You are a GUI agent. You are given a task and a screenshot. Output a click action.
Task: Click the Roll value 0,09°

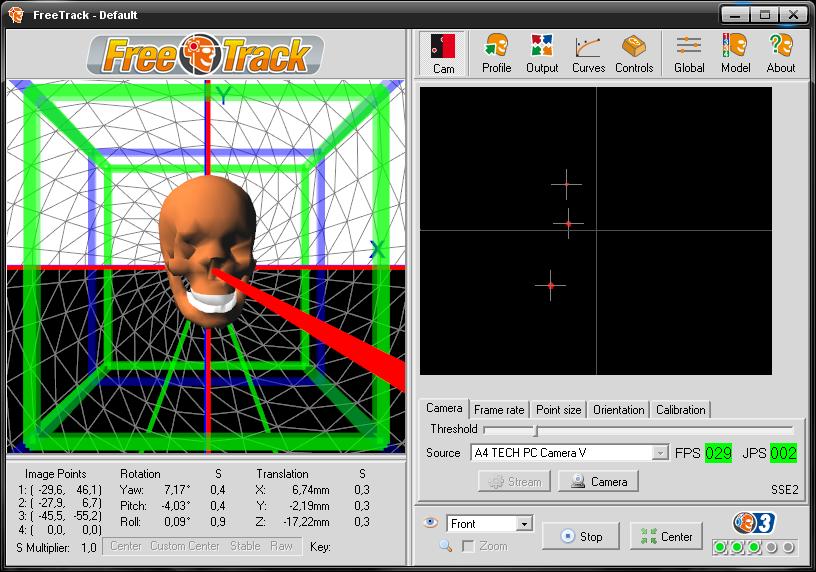point(177,522)
